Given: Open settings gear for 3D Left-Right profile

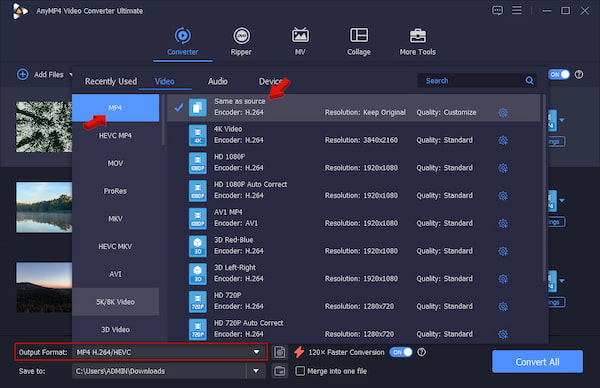Looking at the screenshot, I should [503, 279].
